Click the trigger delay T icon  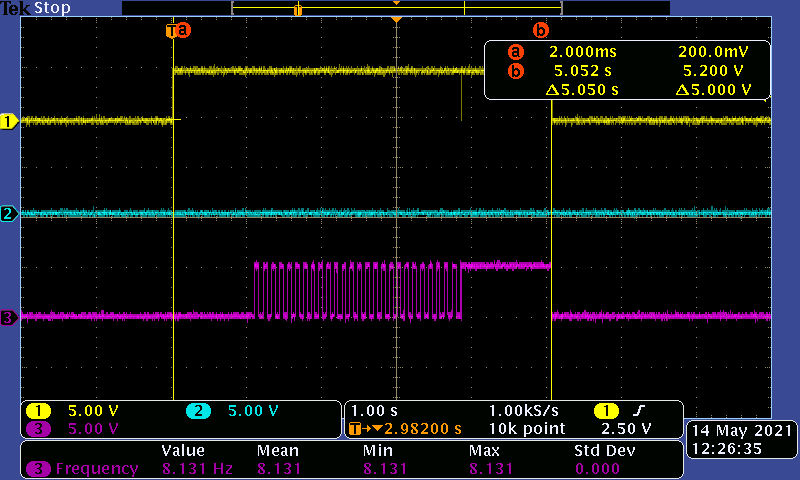(355, 428)
